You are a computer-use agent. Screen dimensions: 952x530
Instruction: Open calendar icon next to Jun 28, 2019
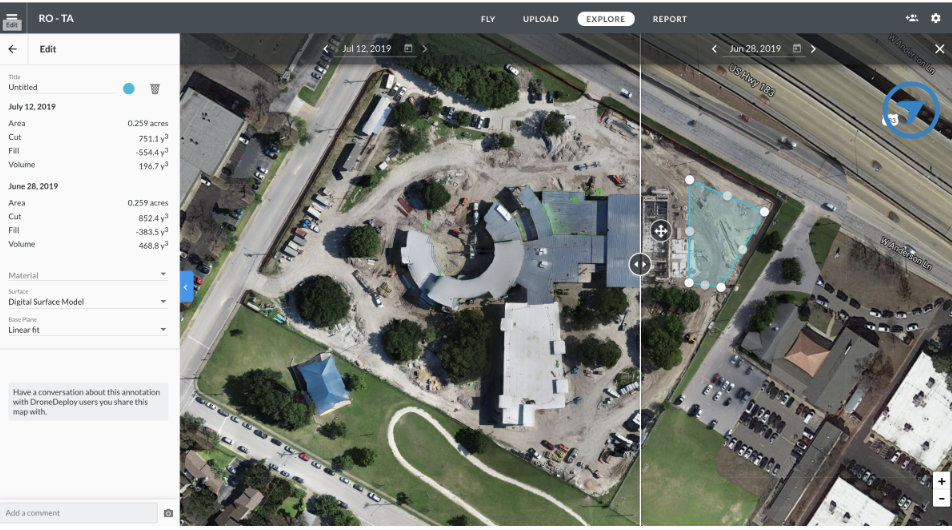tap(797, 49)
